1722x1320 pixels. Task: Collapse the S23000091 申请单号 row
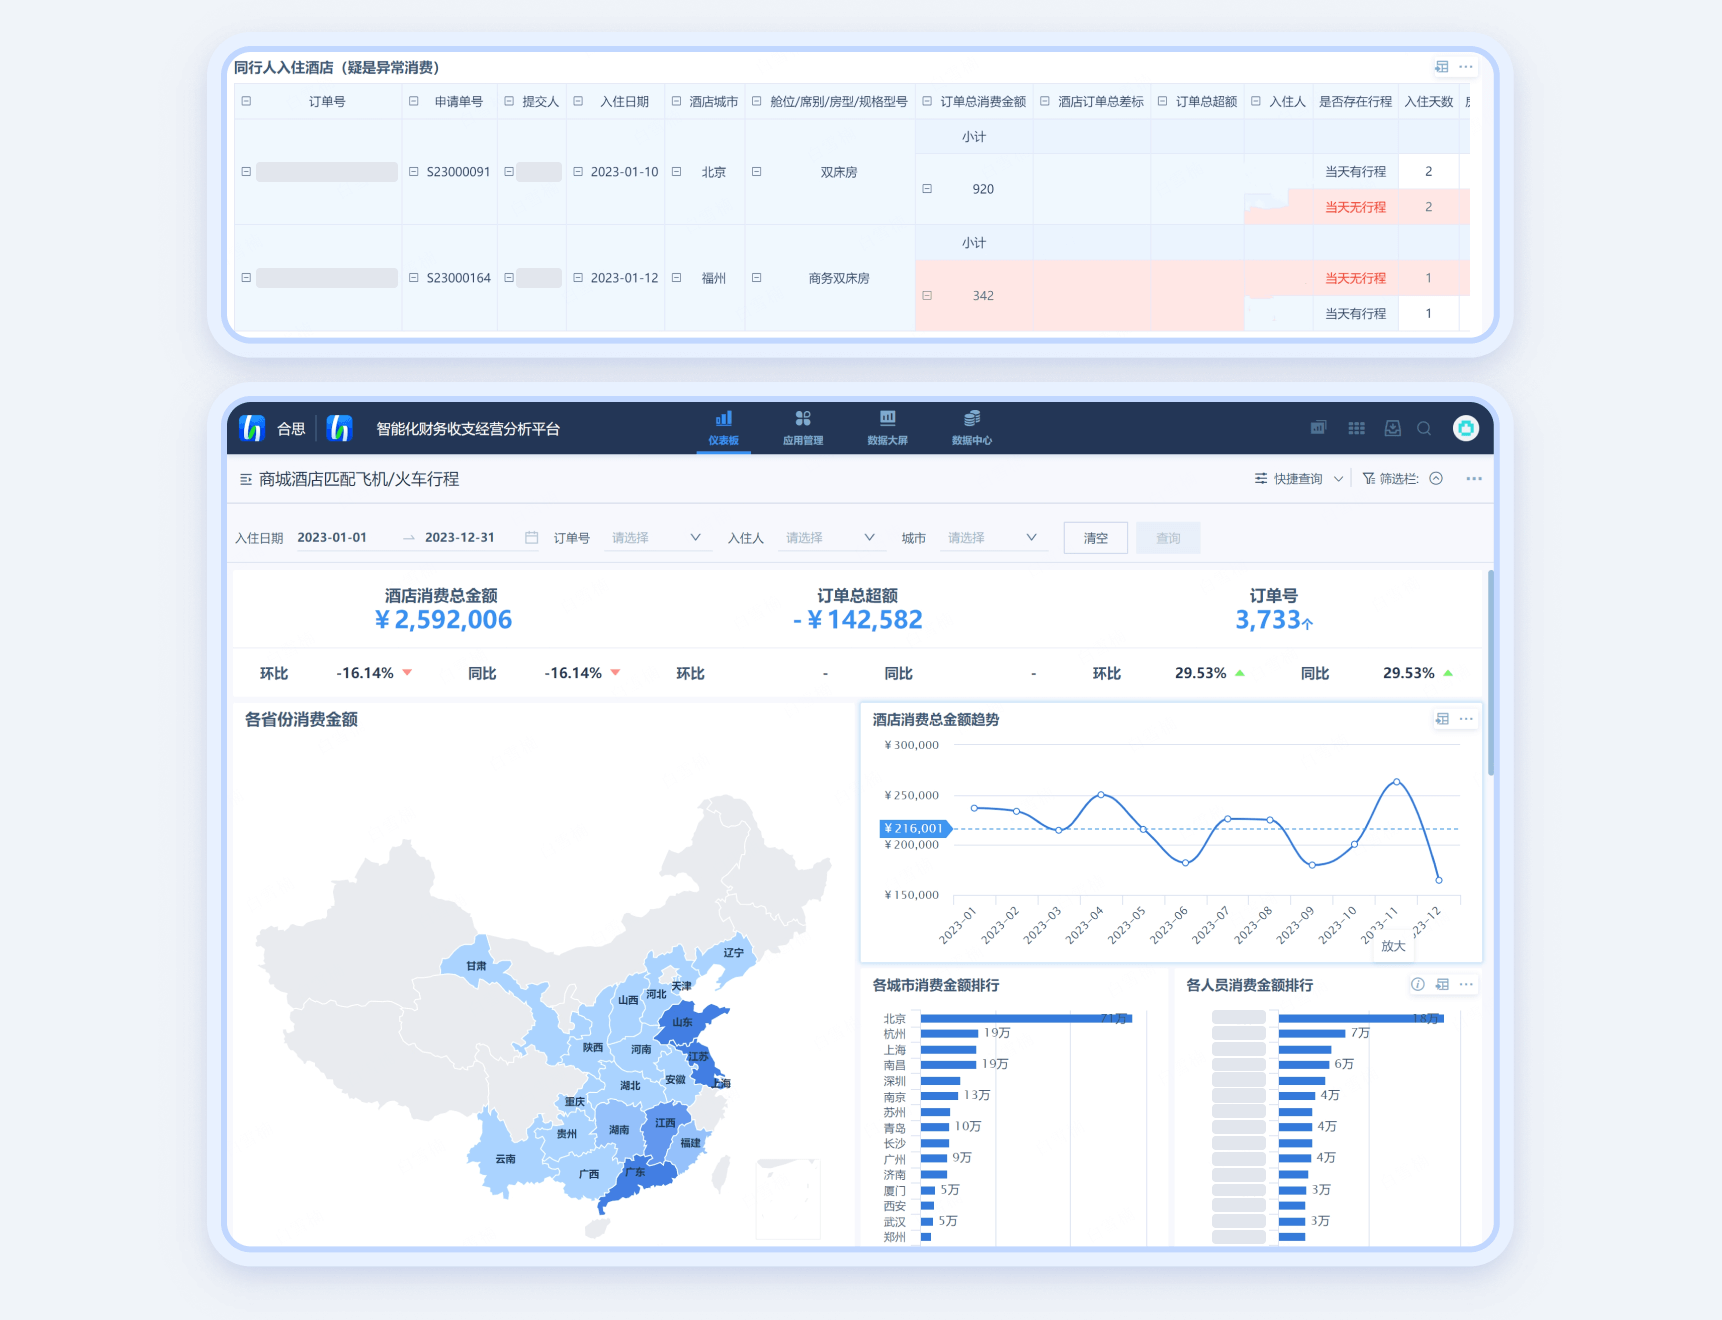(x=414, y=172)
